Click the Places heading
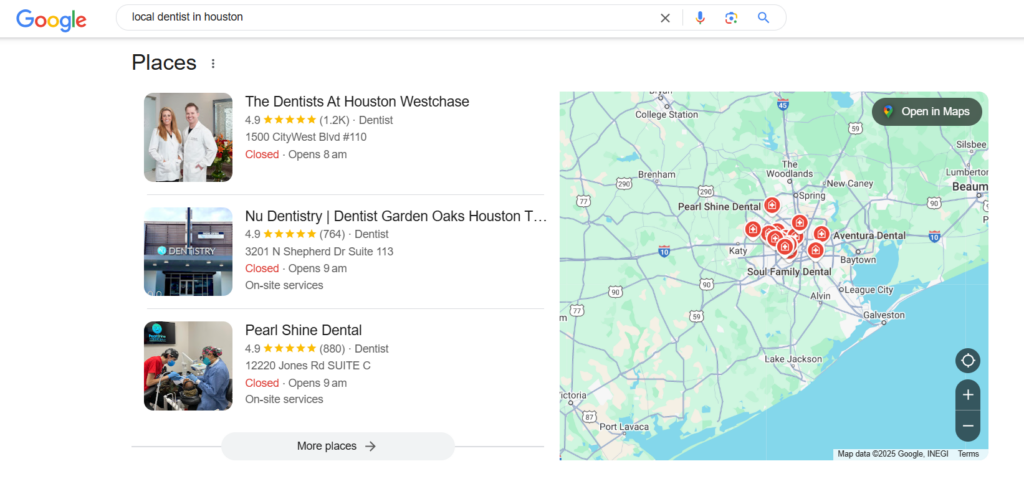Image resolution: width=1024 pixels, height=484 pixels. point(164,63)
